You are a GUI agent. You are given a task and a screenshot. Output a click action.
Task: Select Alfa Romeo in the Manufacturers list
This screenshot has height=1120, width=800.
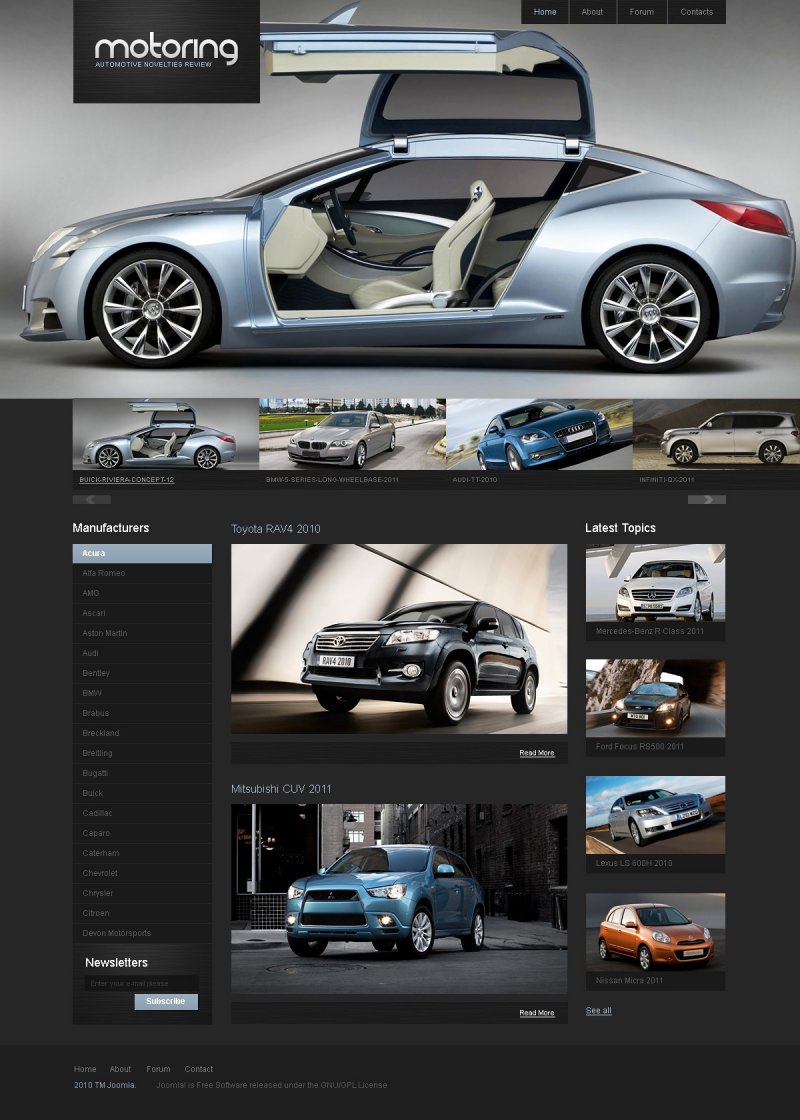tap(142, 574)
